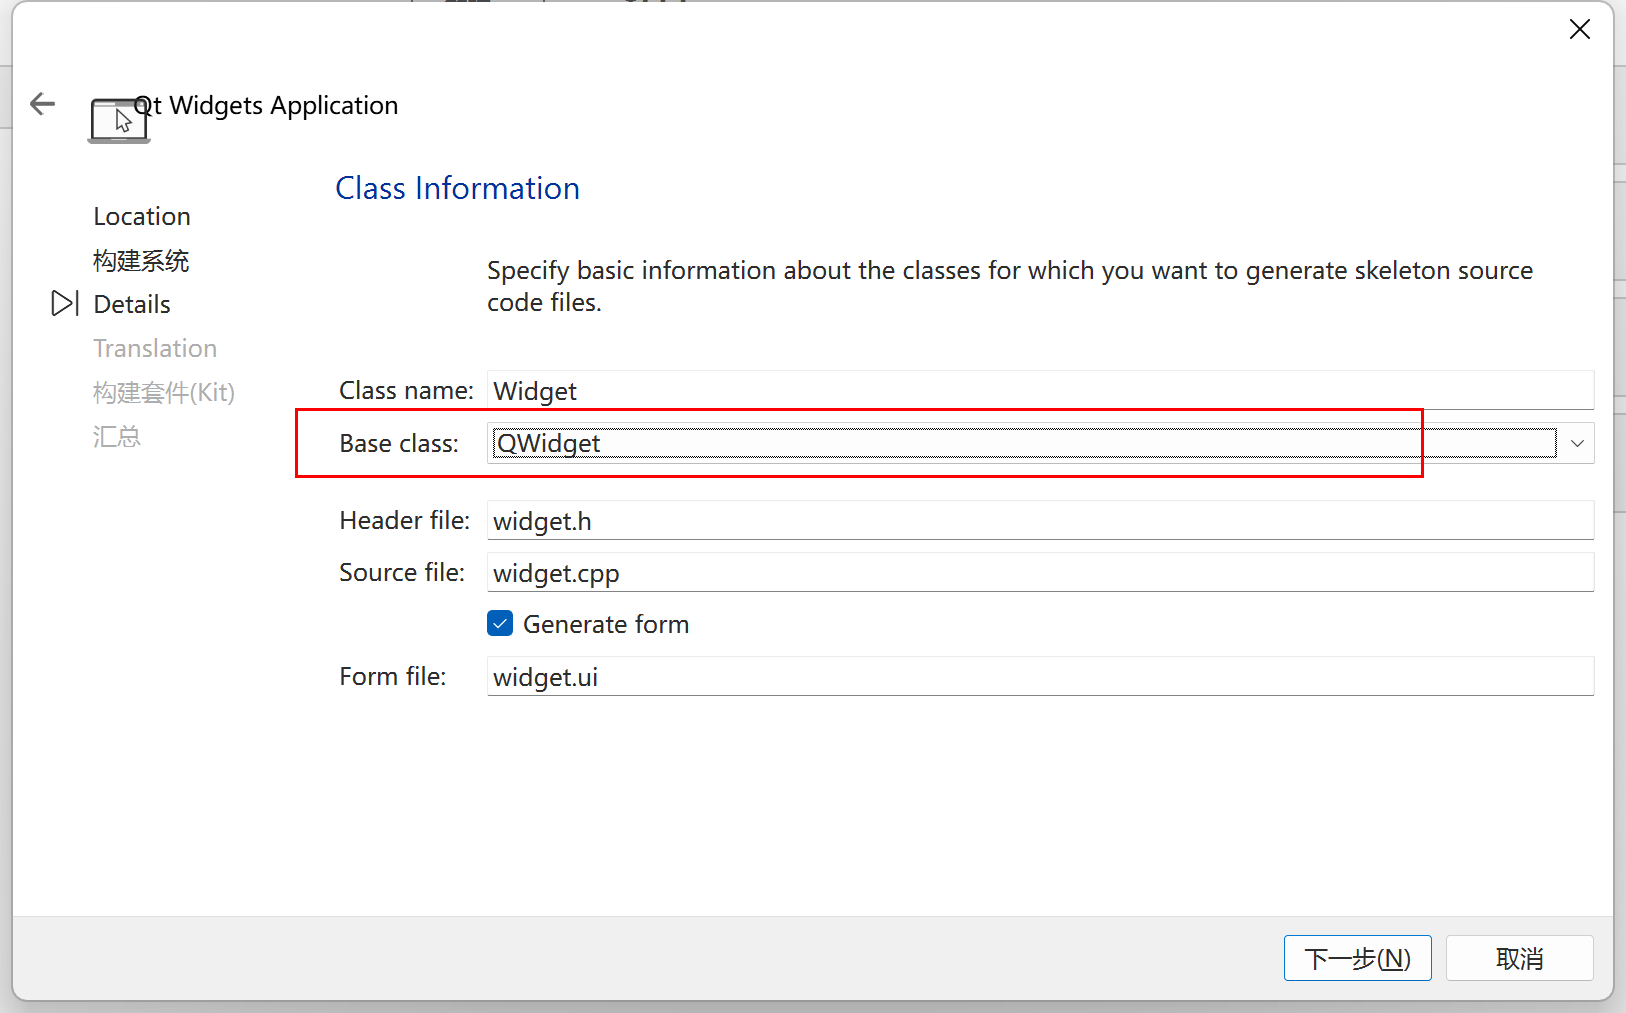Click the Class Information heading
The image size is (1626, 1013).
[x=457, y=188]
